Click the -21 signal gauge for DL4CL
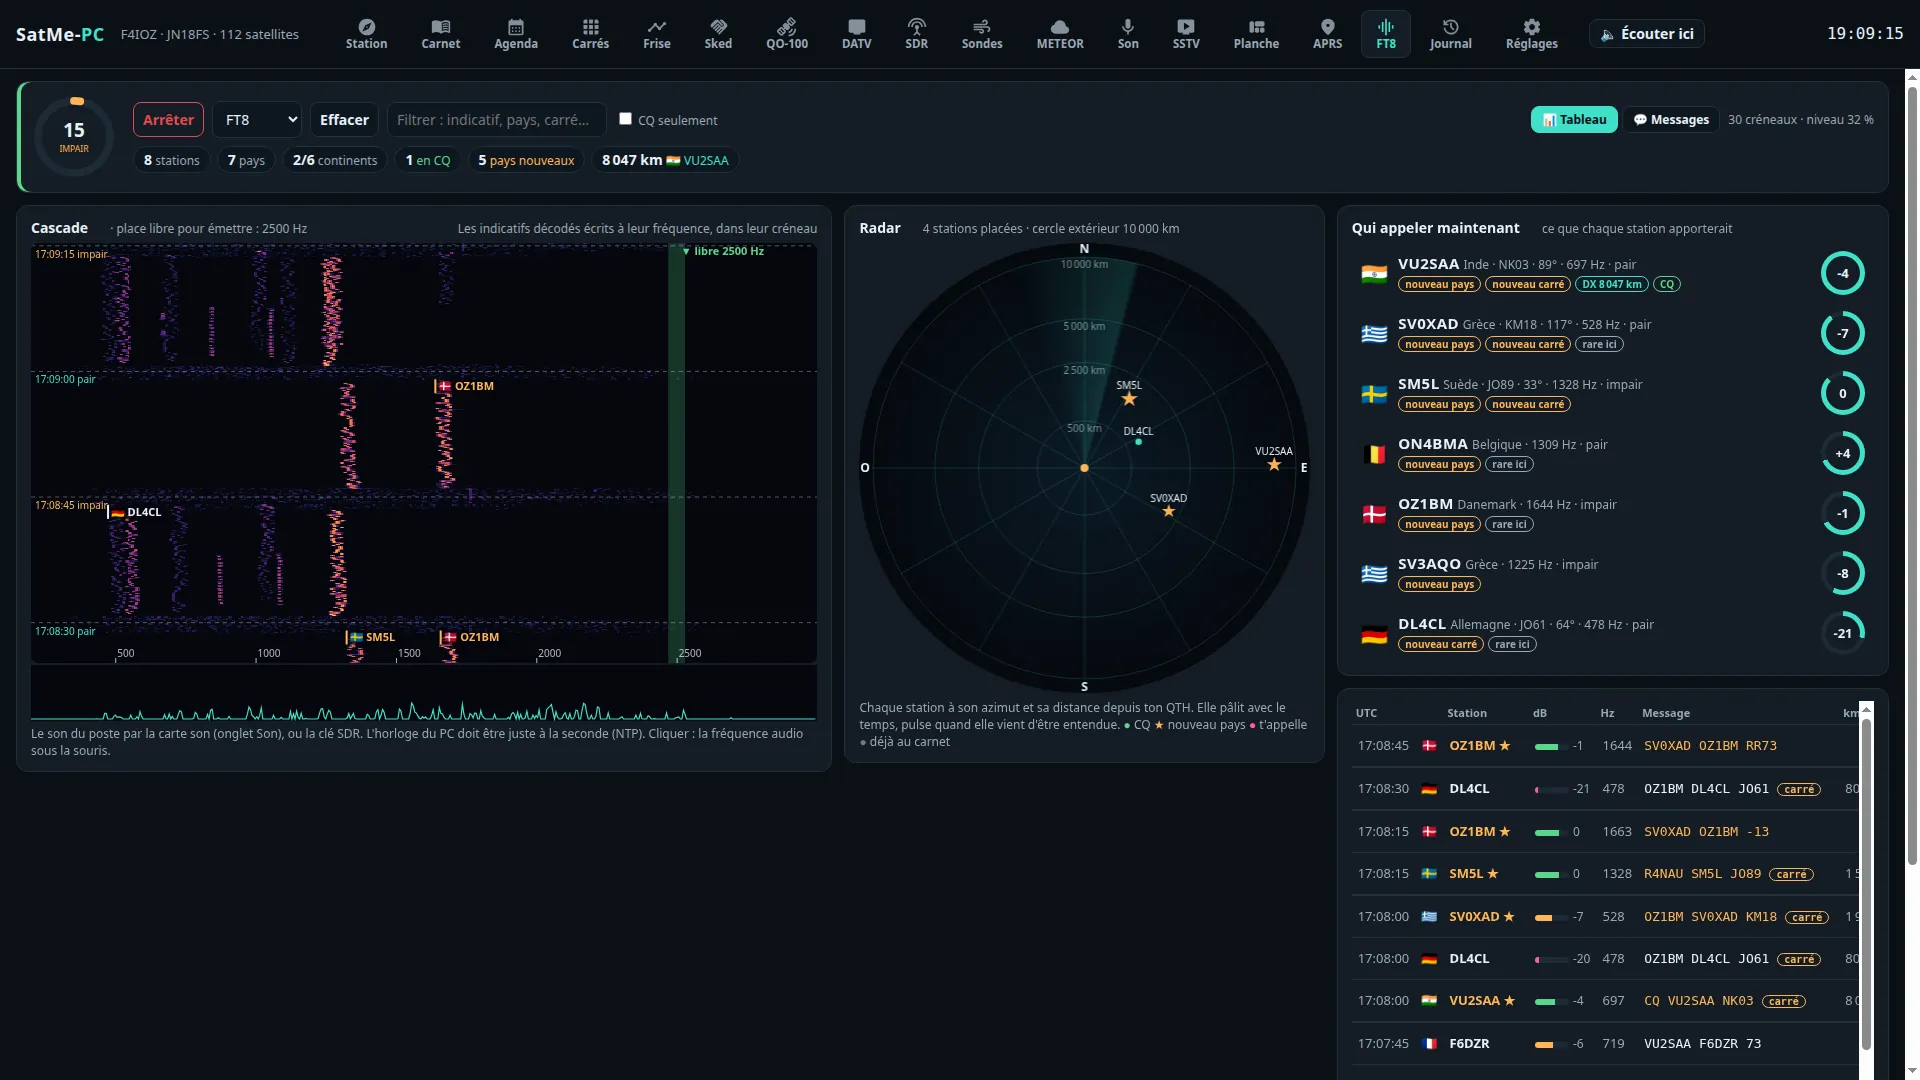The width and height of the screenshot is (1920, 1080). tap(1842, 633)
